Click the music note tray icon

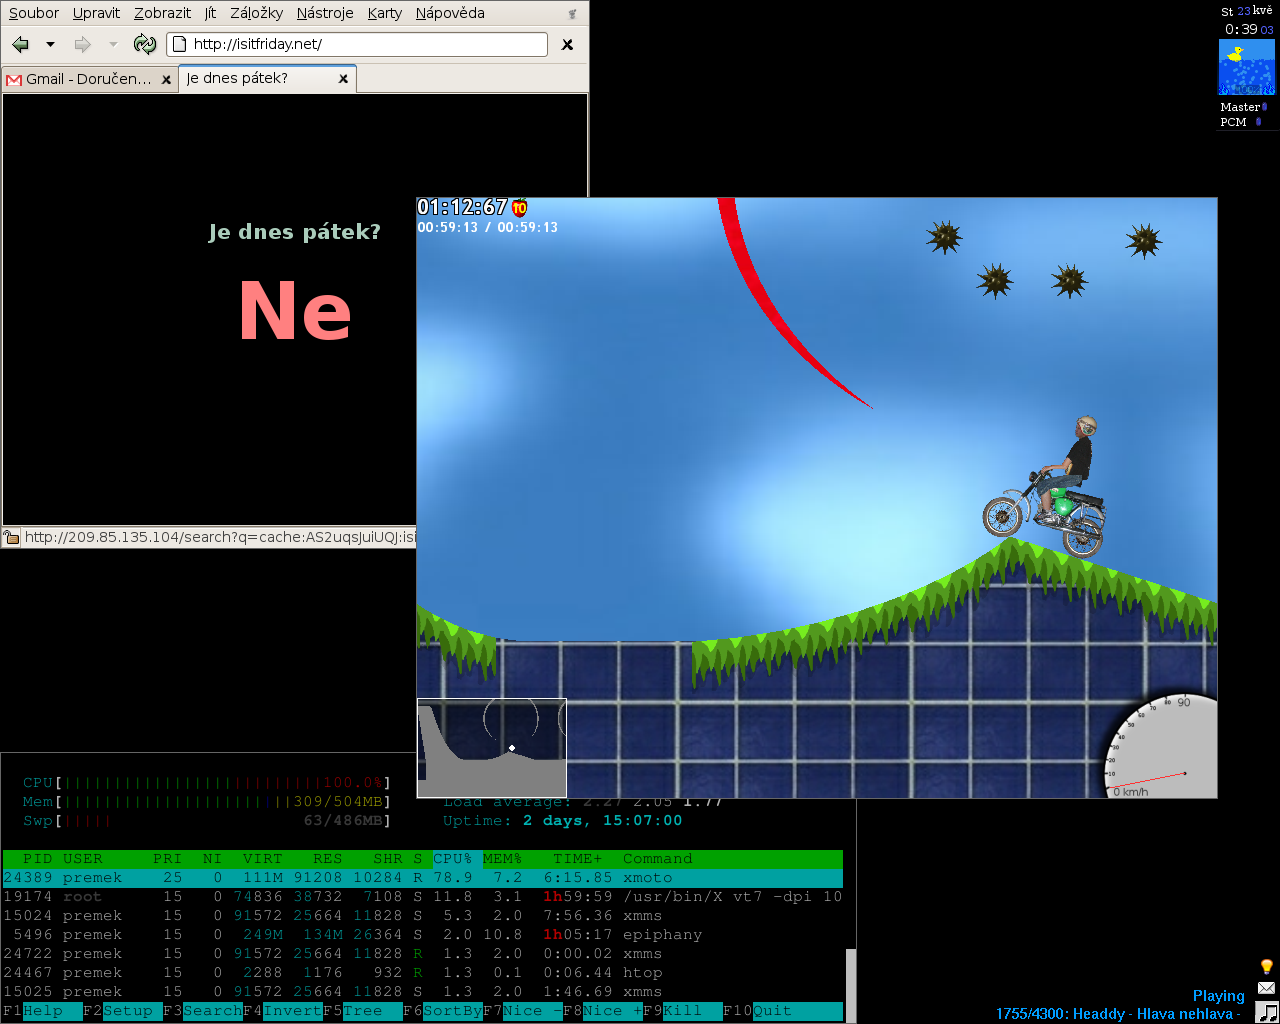(x=1266, y=1012)
